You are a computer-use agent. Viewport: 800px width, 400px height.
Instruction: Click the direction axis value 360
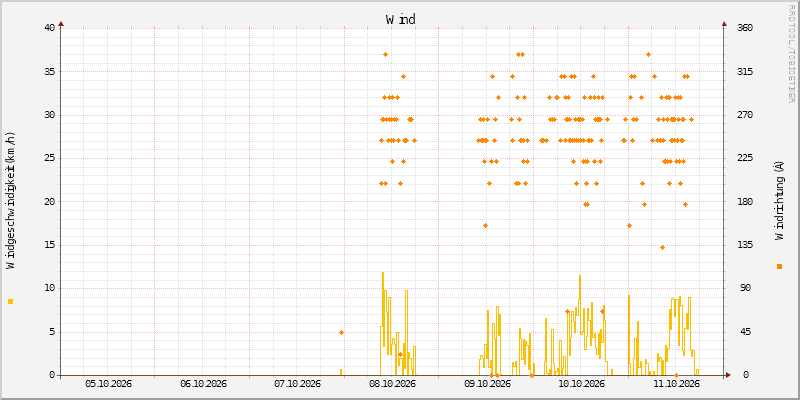point(746,28)
